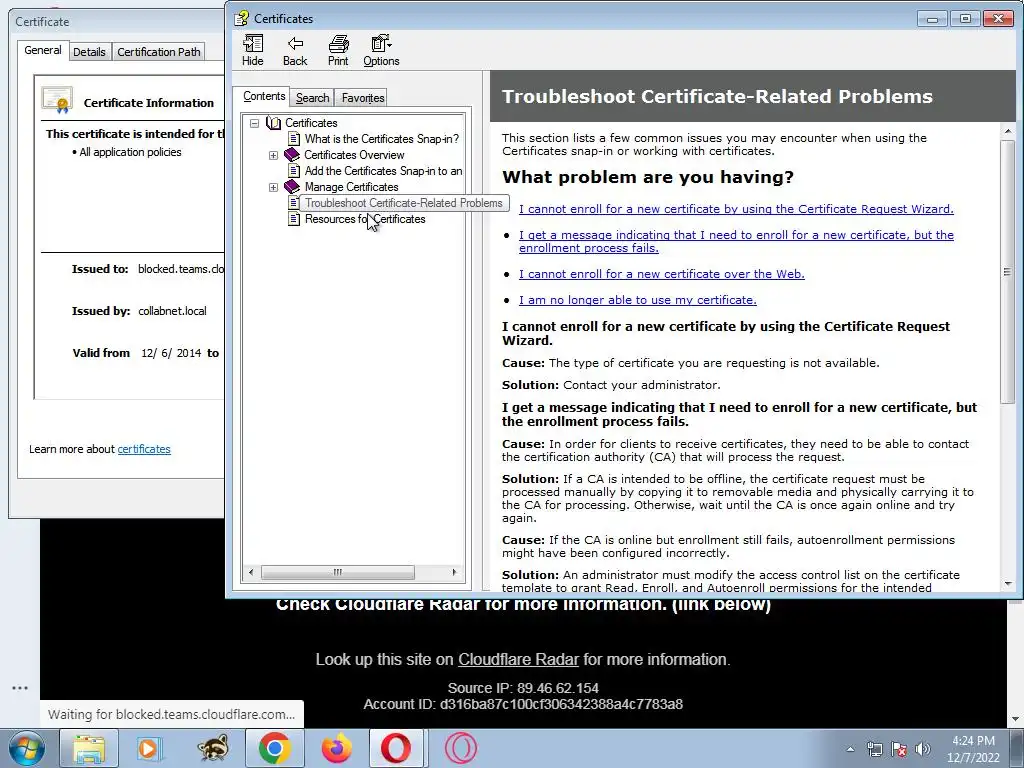1024x768 pixels.
Task: Open Add the Certificates Snap-in topic
Action: coord(383,171)
